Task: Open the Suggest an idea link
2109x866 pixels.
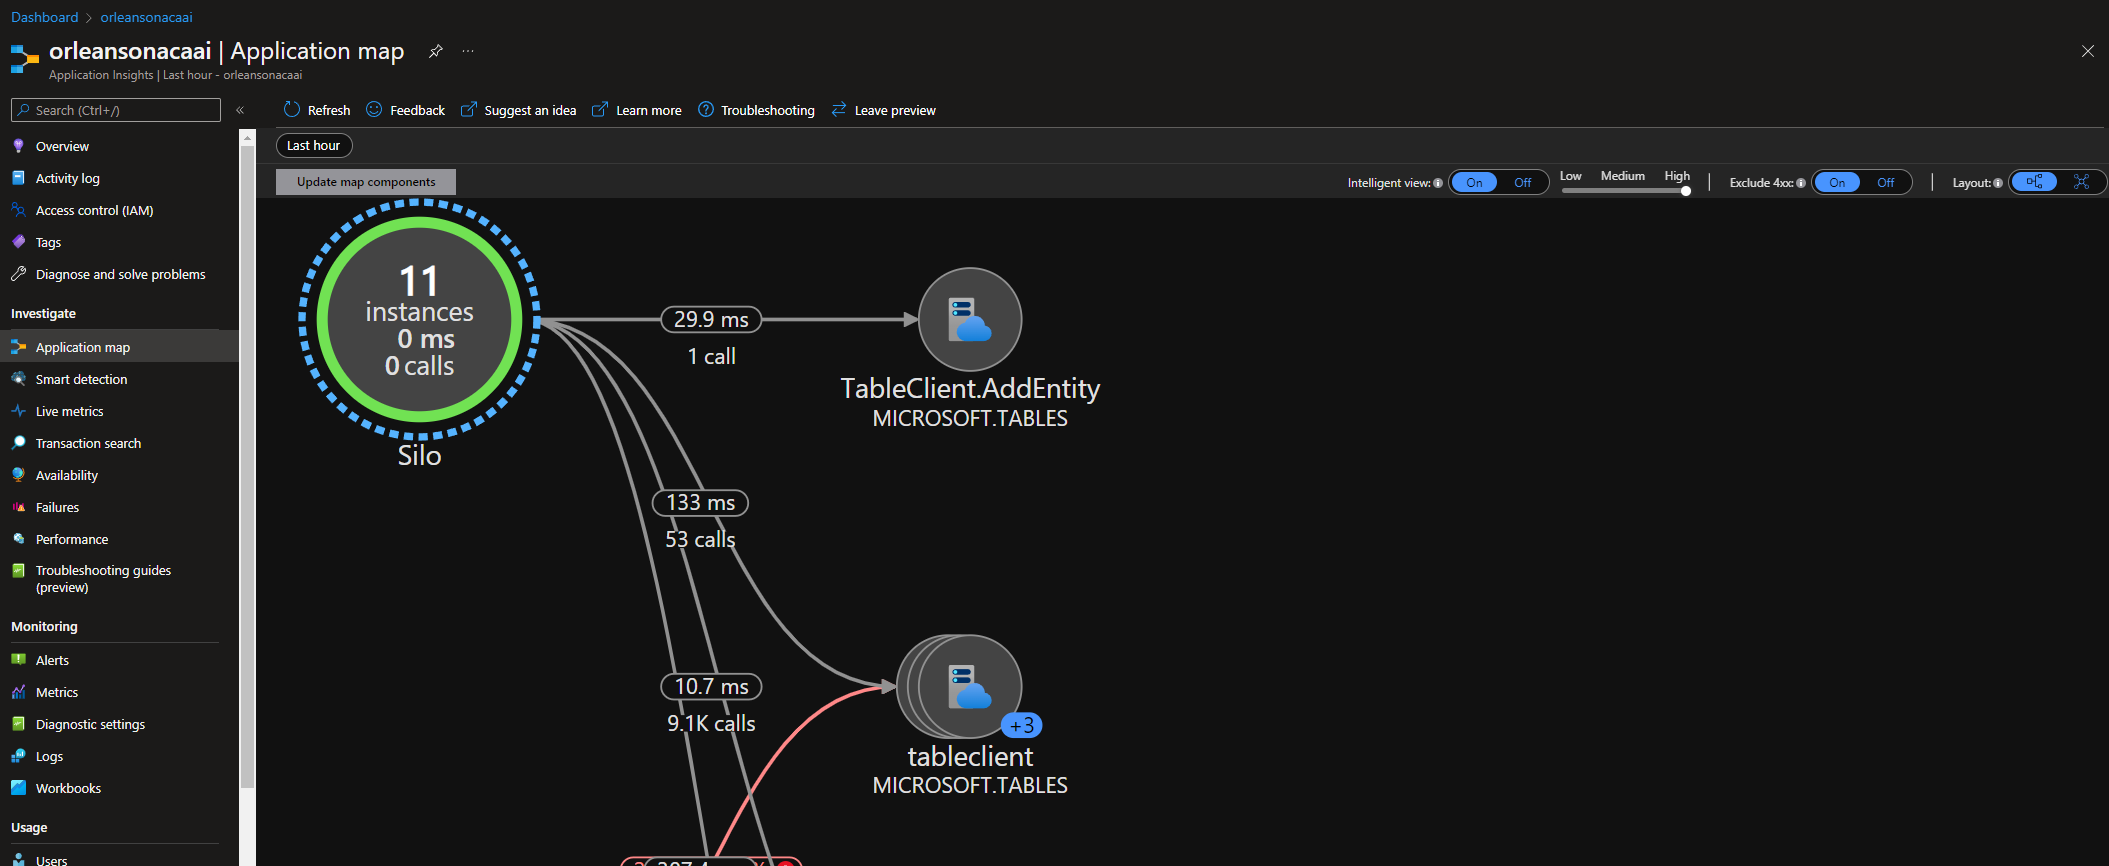Action: pos(518,110)
